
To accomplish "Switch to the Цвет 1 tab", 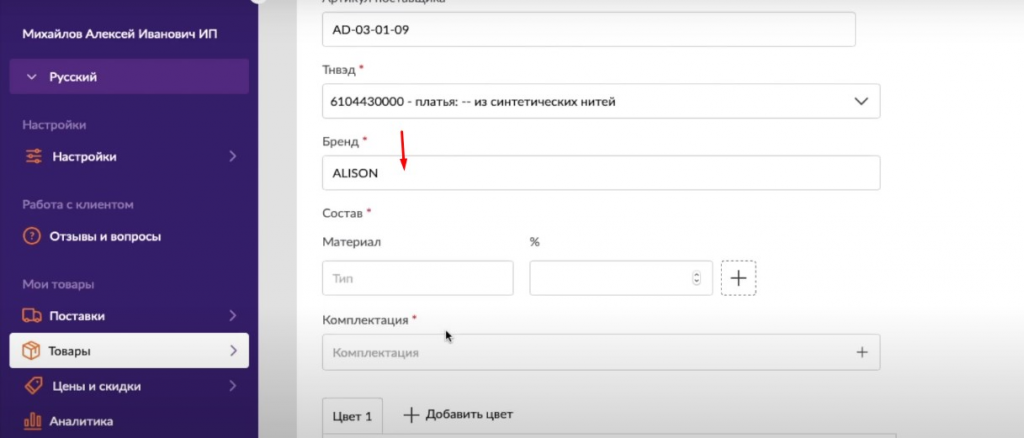I will click(x=352, y=415).
